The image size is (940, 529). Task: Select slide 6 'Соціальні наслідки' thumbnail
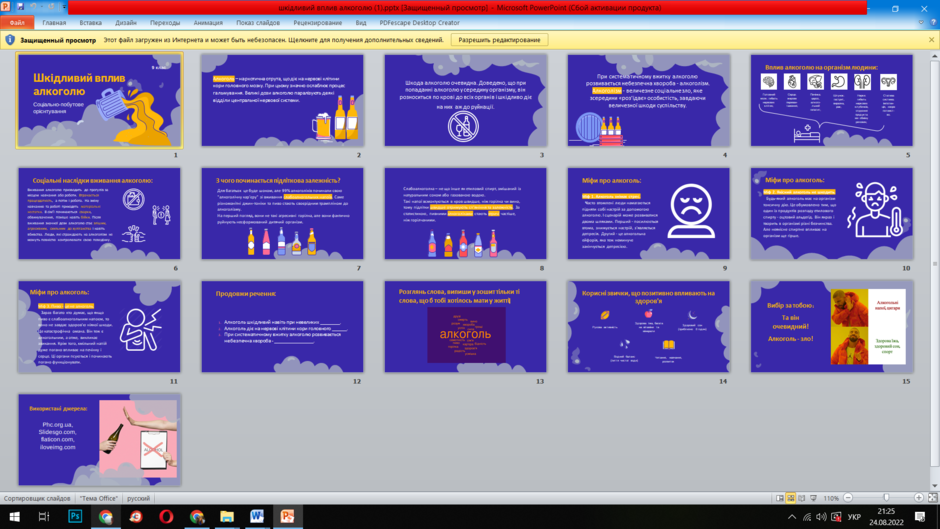(x=100, y=214)
